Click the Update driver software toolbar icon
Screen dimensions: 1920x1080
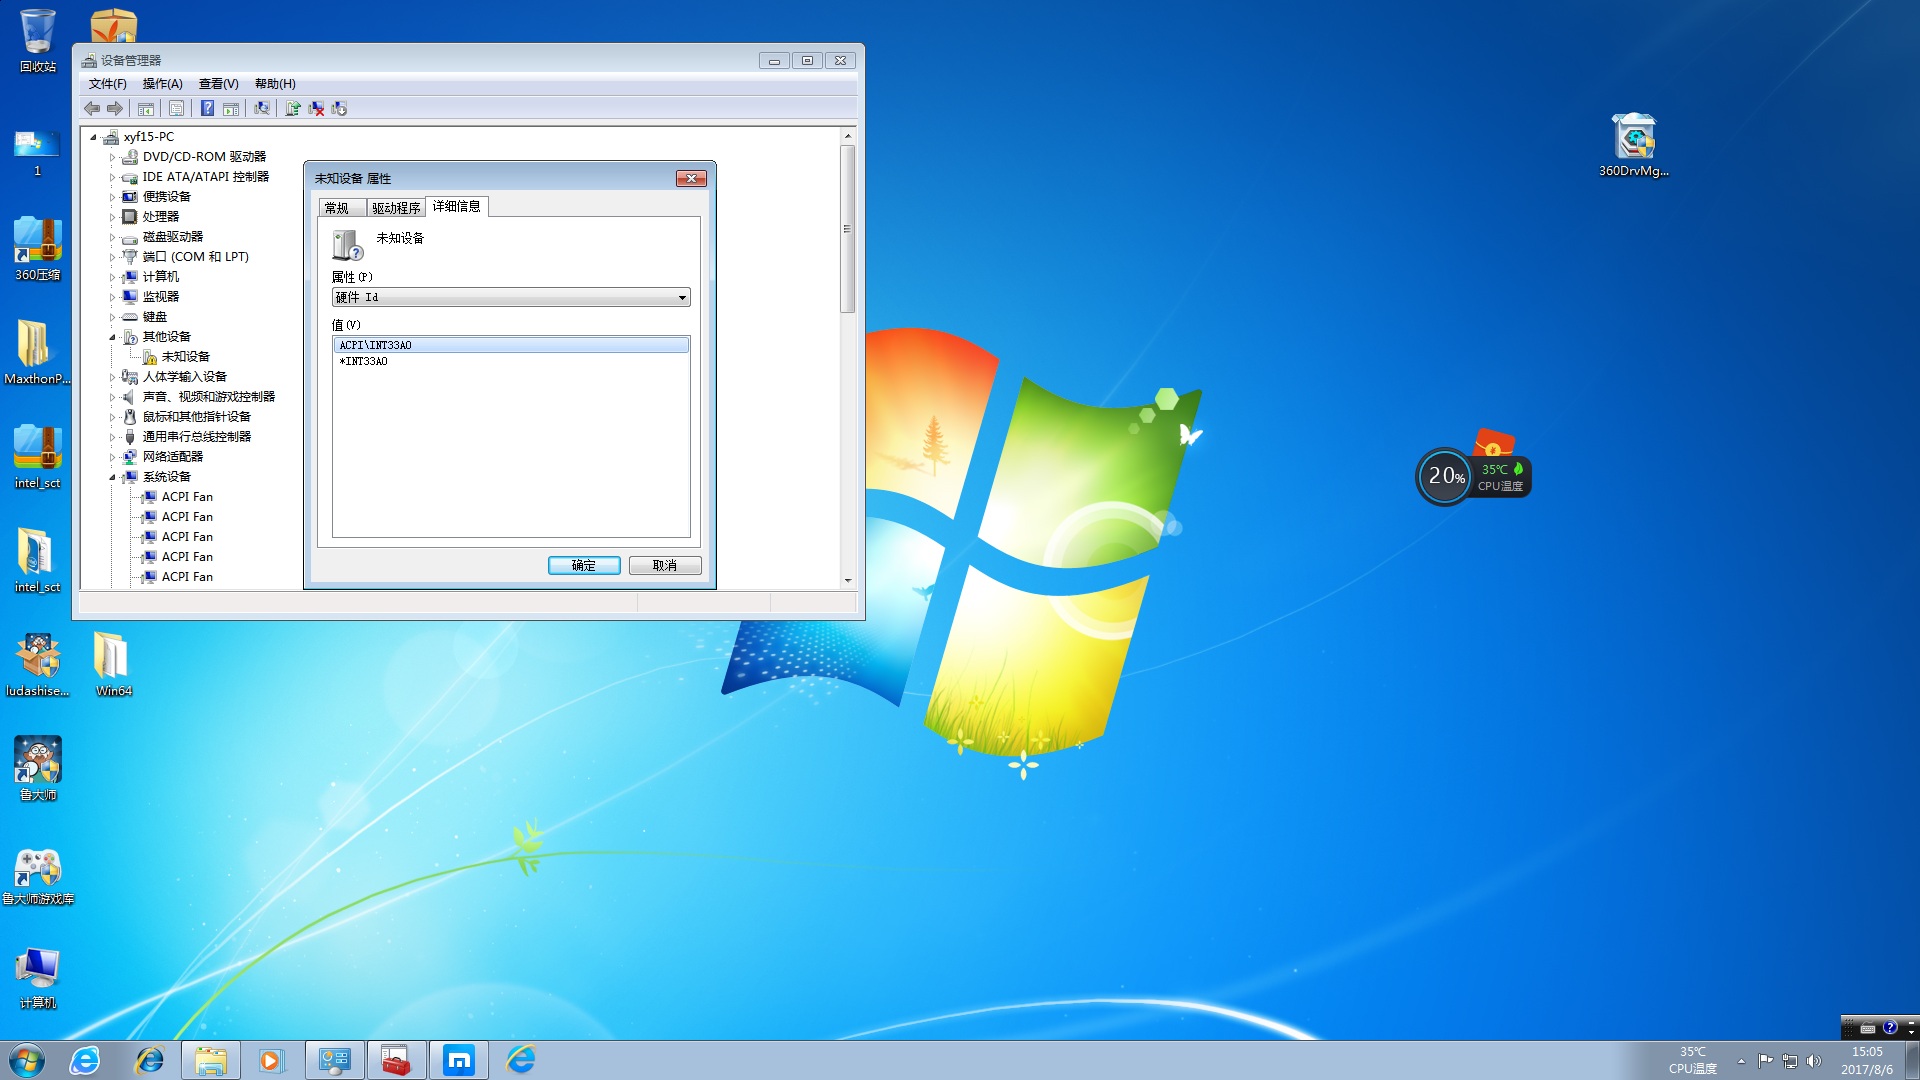293,108
